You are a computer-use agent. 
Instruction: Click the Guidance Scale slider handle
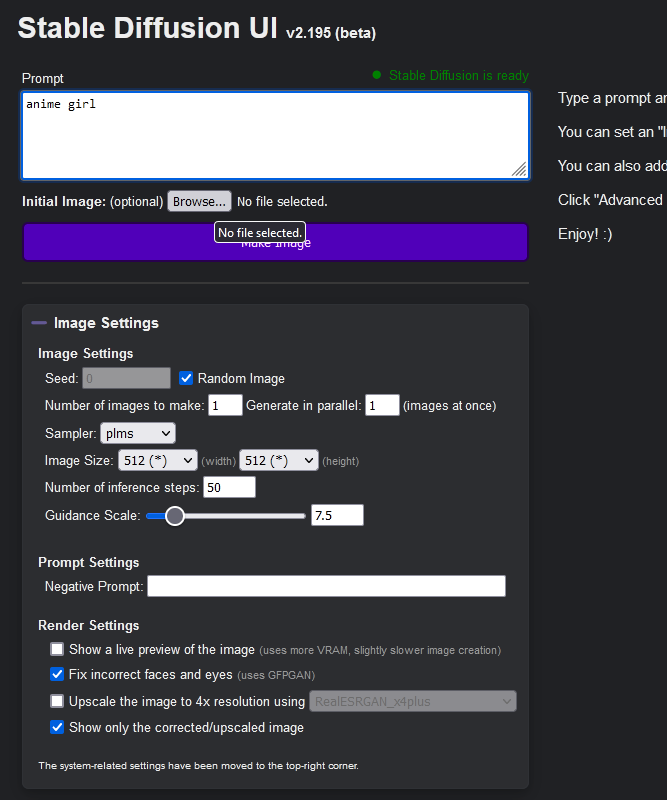(175, 516)
